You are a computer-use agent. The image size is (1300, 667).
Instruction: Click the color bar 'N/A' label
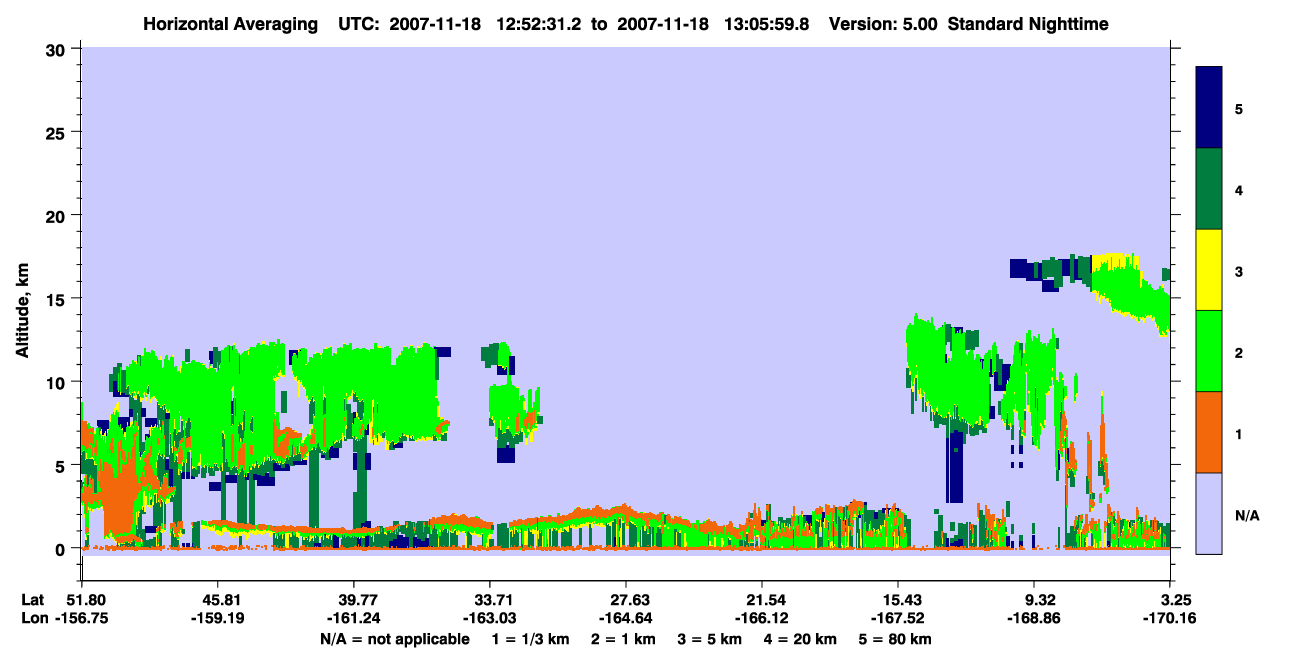tap(1246, 515)
